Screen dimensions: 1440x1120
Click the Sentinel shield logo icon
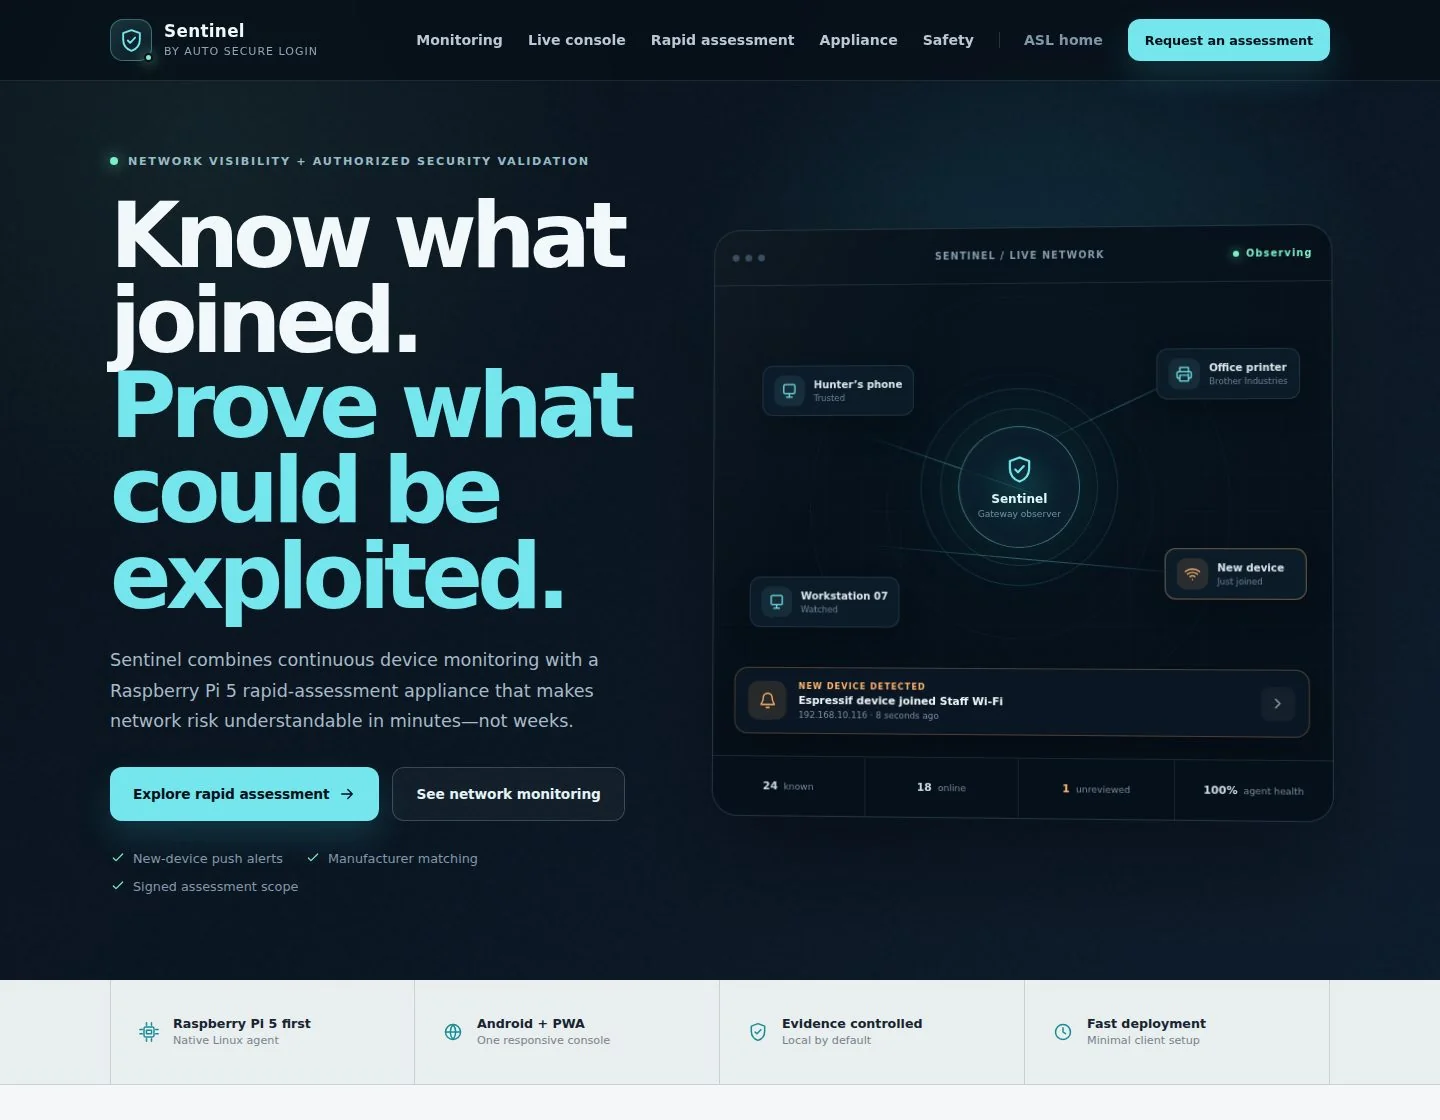click(131, 40)
